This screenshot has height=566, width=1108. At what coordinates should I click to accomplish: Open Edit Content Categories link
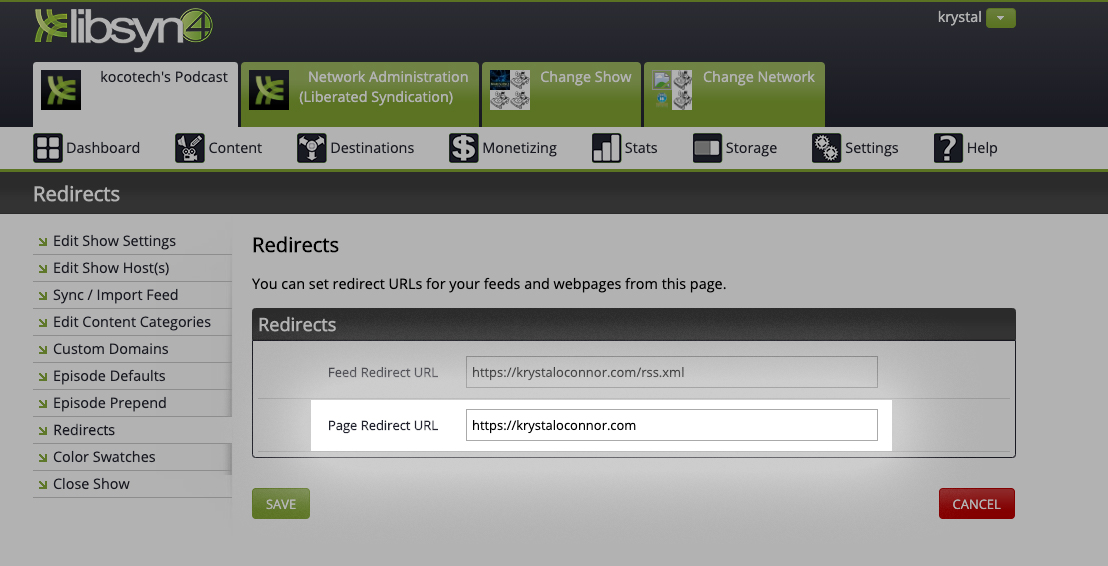coord(131,322)
